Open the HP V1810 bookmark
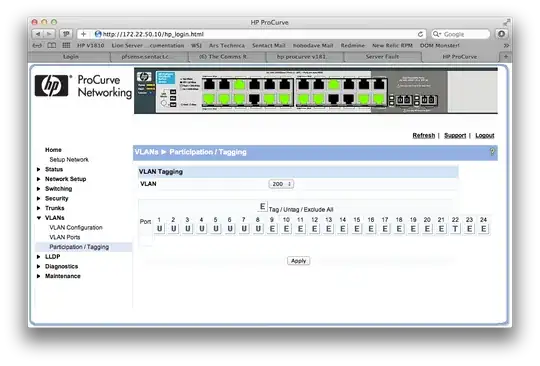Image resolution: width=540 pixels, height=366 pixels. coord(90,45)
